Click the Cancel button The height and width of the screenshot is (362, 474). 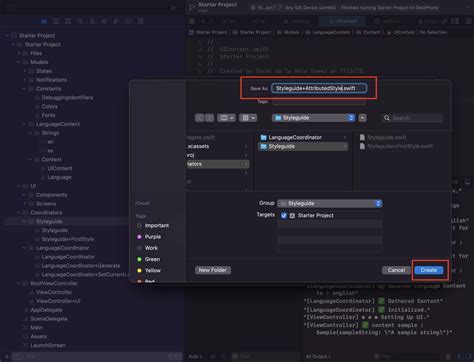396,270
